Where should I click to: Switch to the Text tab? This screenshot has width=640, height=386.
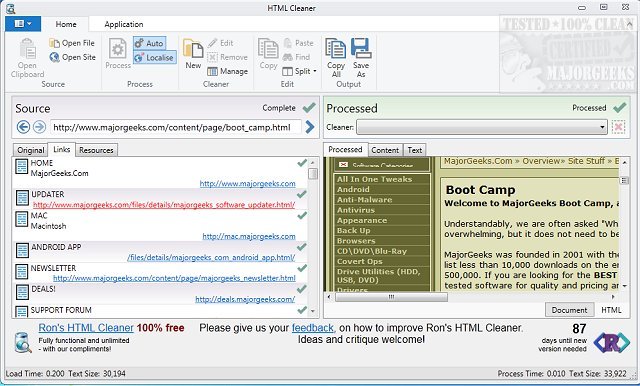415,150
